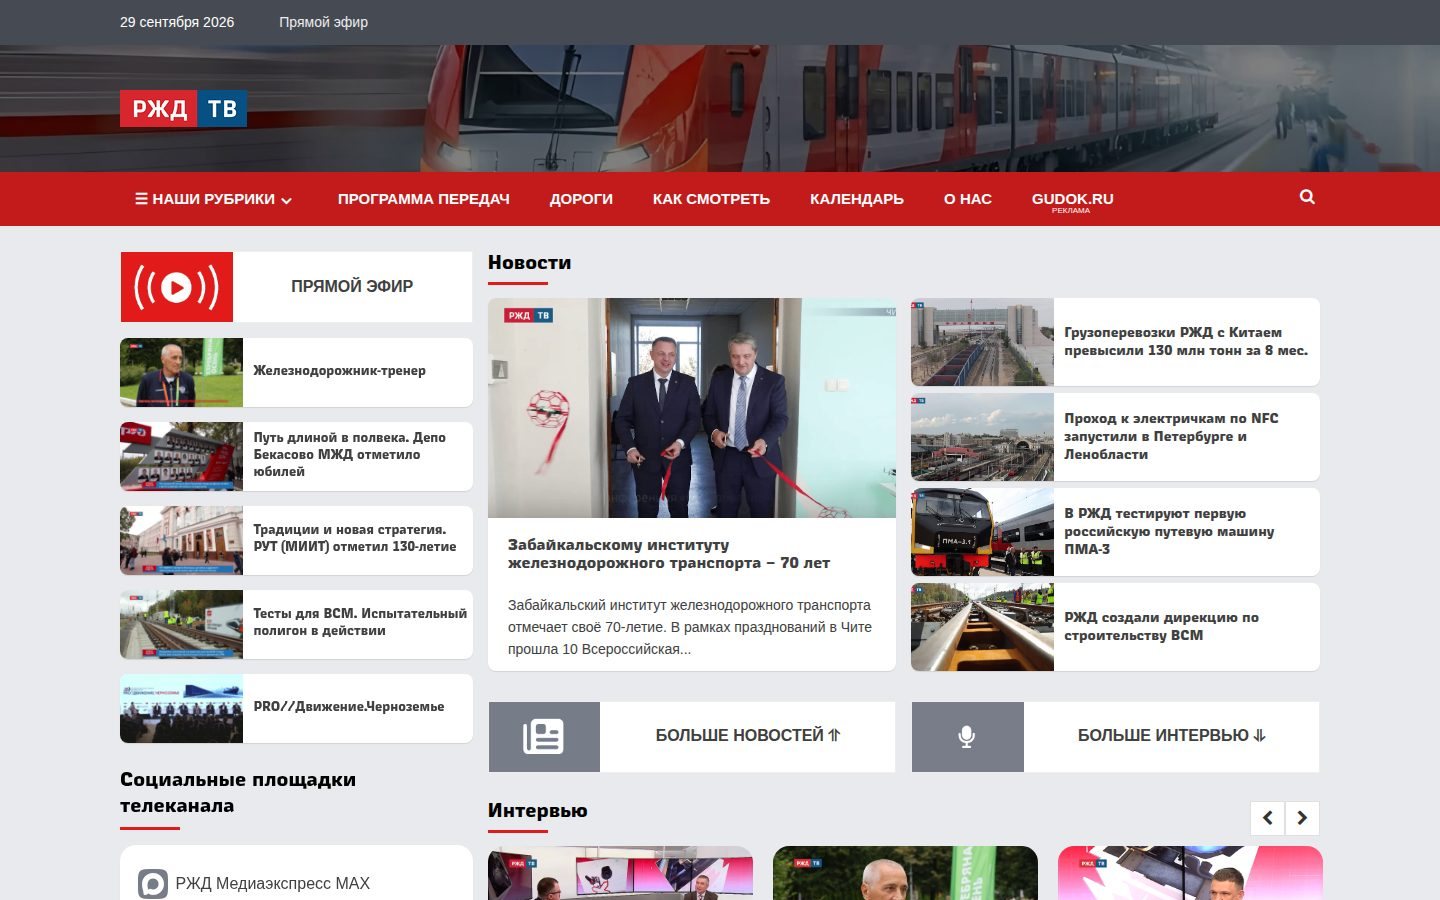Viewport: 1440px width, 900px height.
Task: Click РЖД Медиаэкспресс MAX link
Action: pos(272,884)
